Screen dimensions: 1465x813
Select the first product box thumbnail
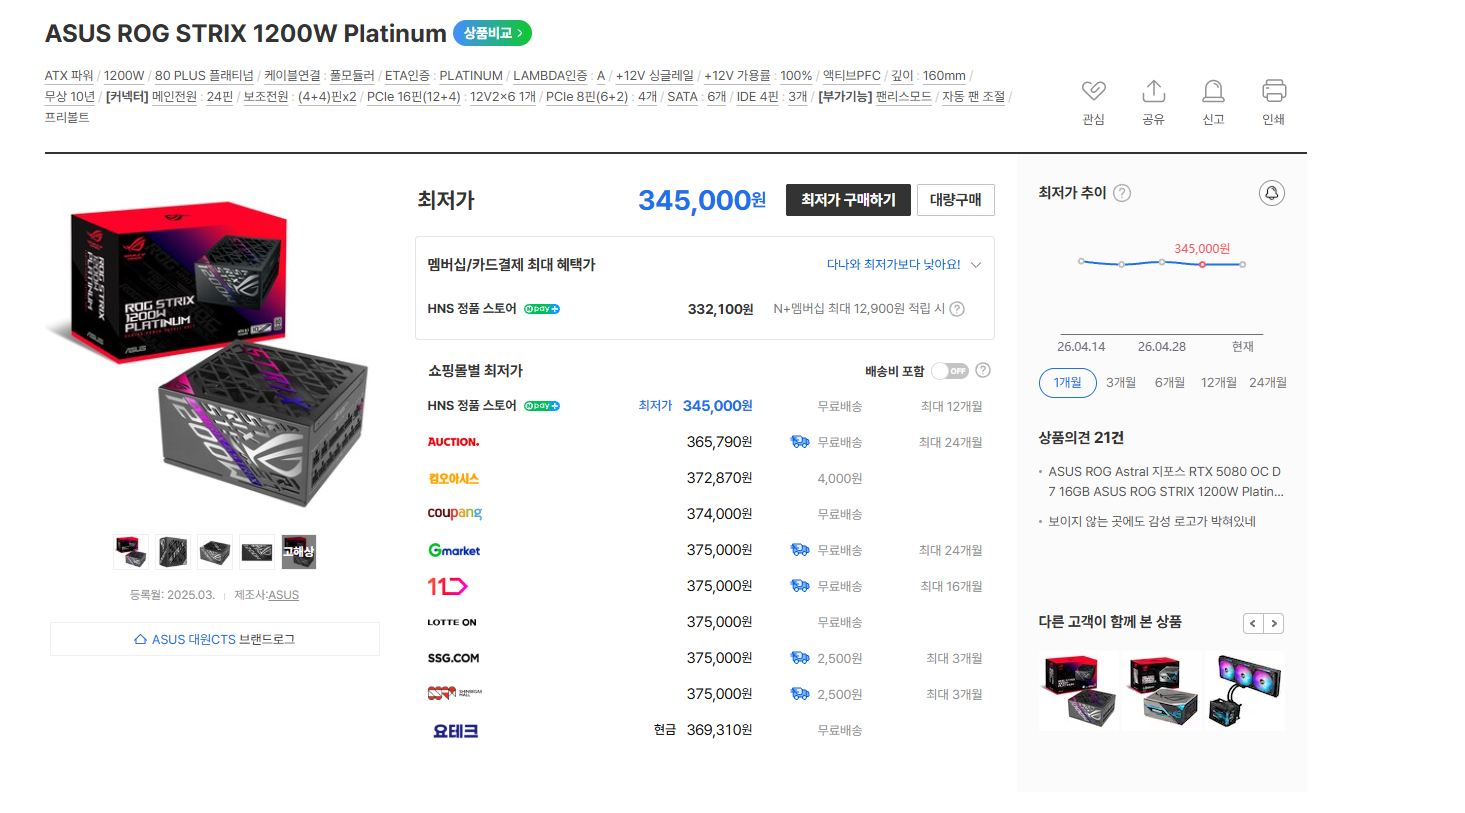pyautogui.click(x=131, y=551)
